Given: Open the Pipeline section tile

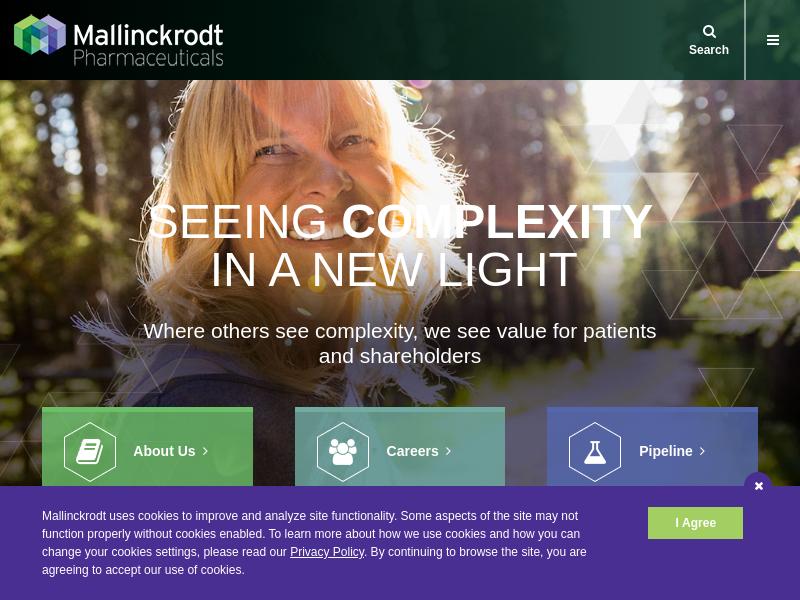Looking at the screenshot, I should (x=653, y=447).
